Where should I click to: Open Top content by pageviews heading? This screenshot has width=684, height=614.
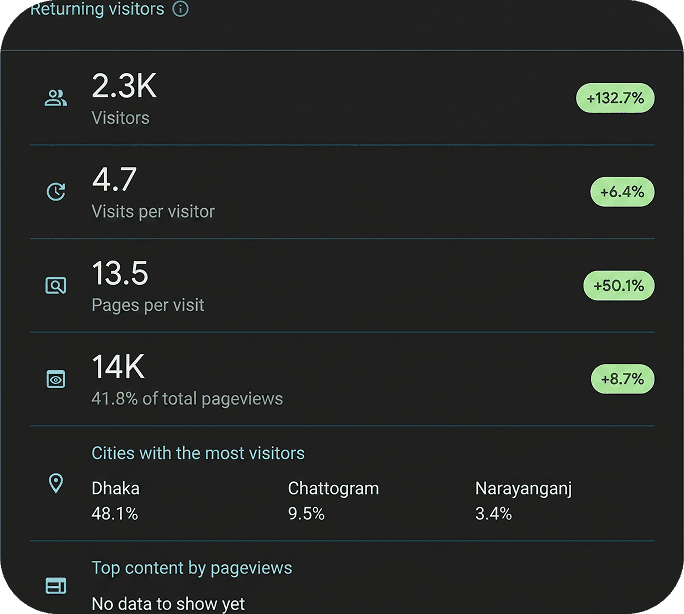(x=192, y=568)
